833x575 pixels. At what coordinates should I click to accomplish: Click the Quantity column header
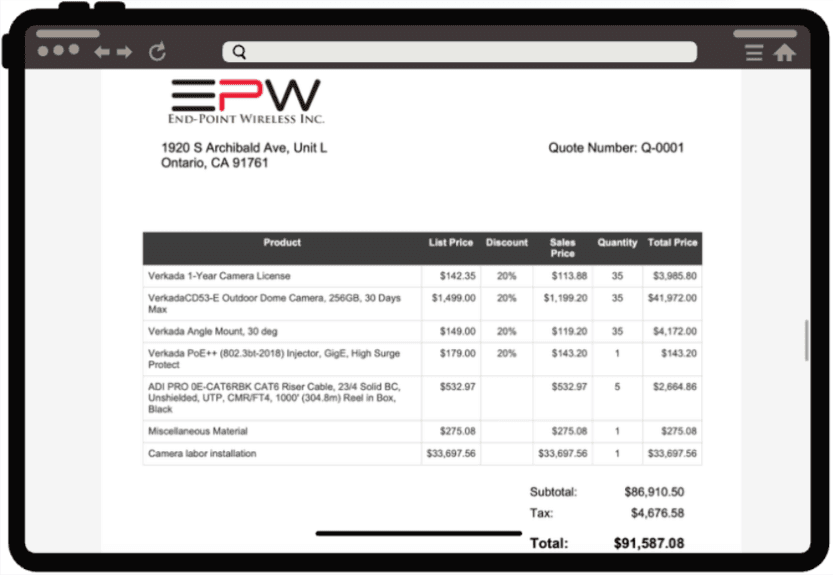(x=617, y=242)
